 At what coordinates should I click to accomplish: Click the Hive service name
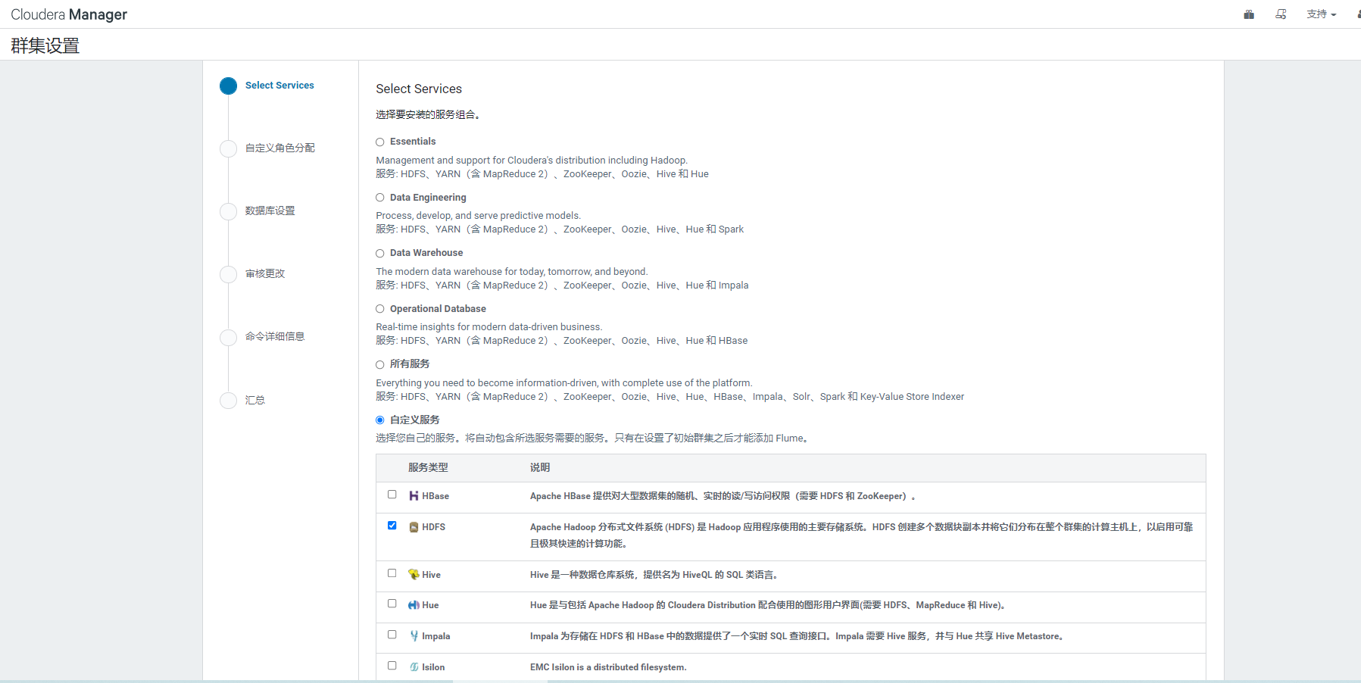431,575
